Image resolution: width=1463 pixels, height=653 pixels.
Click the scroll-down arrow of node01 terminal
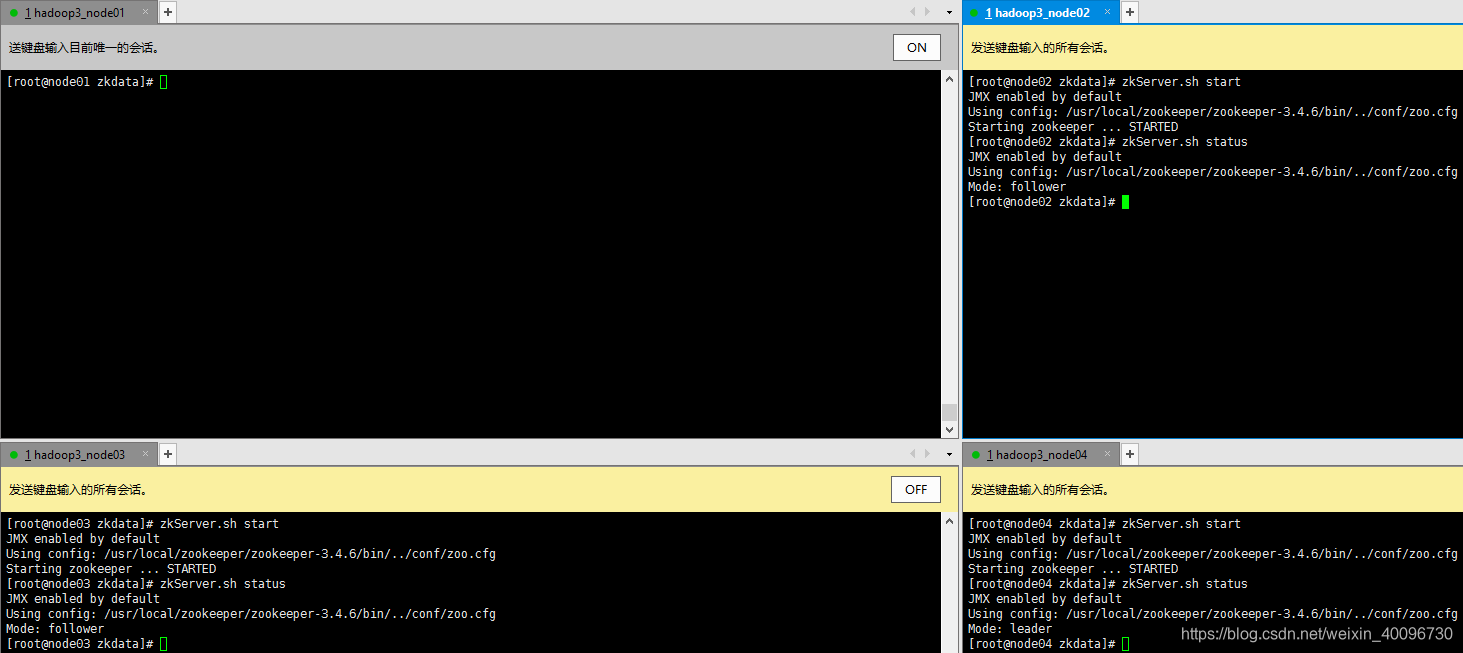pyautogui.click(x=949, y=429)
